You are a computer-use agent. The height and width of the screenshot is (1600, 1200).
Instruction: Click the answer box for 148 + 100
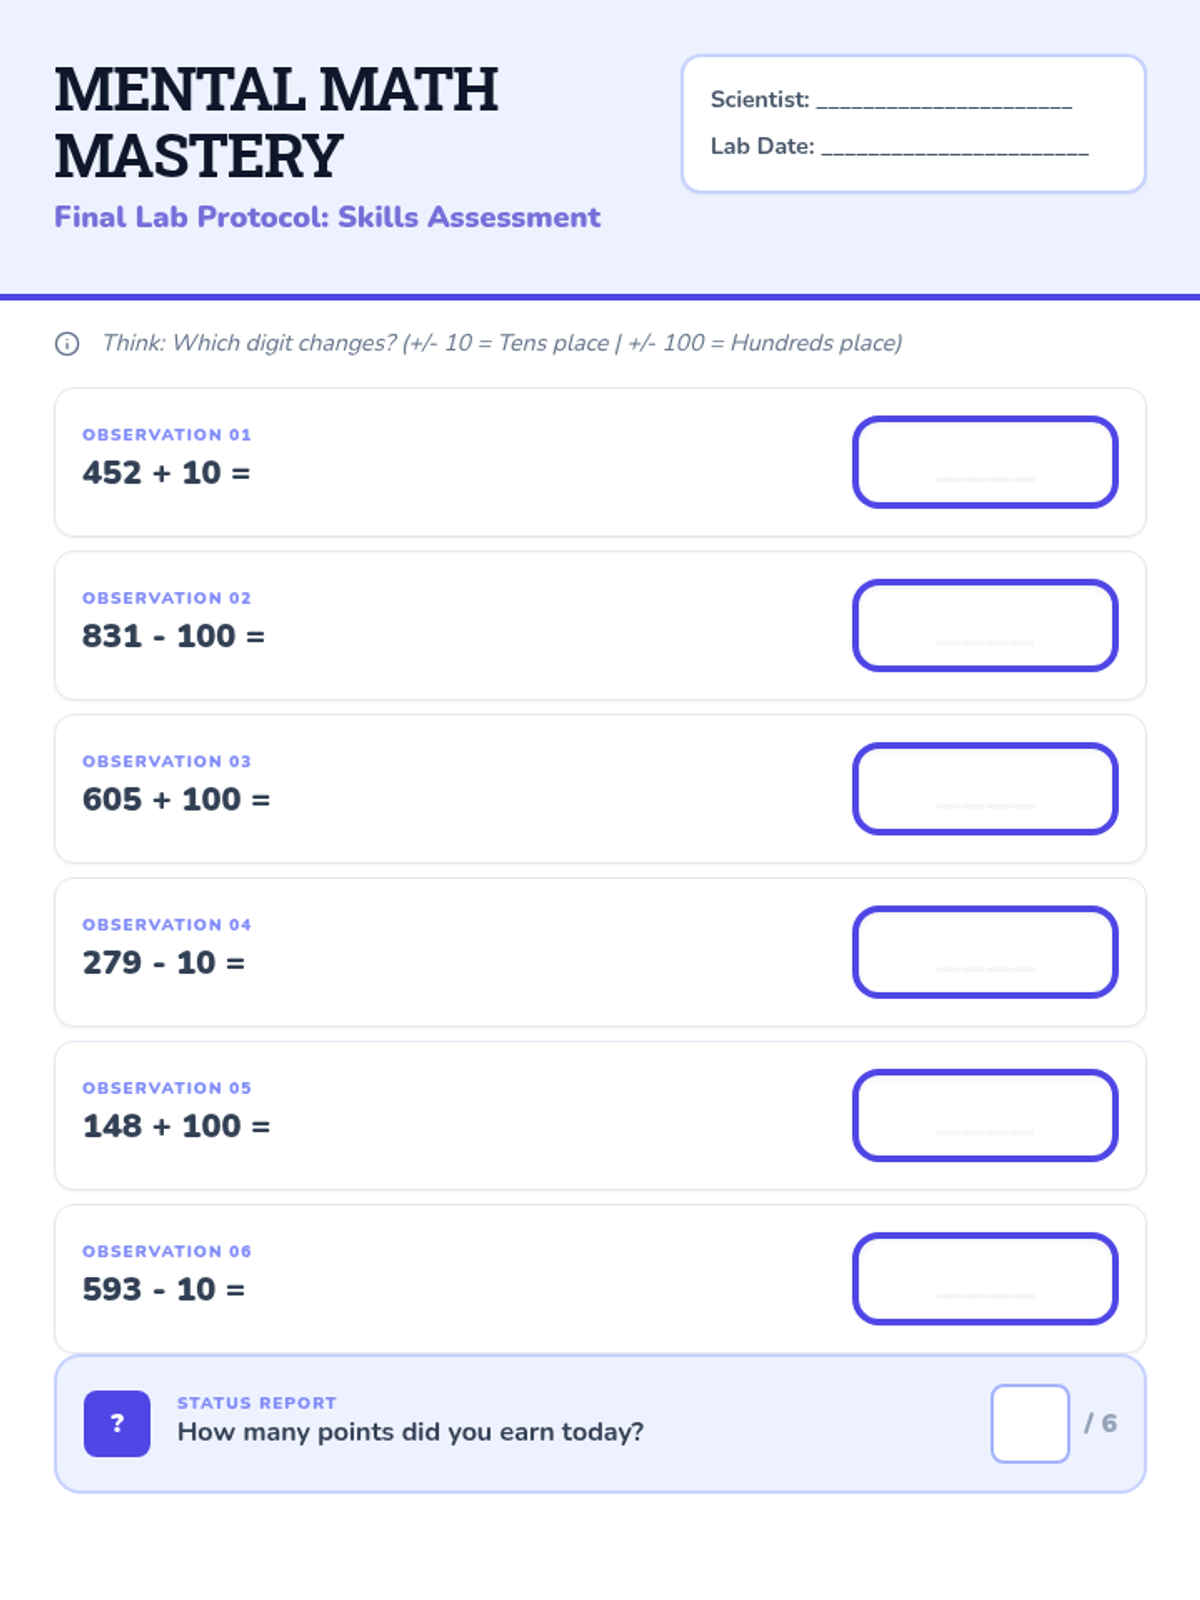click(x=985, y=1115)
